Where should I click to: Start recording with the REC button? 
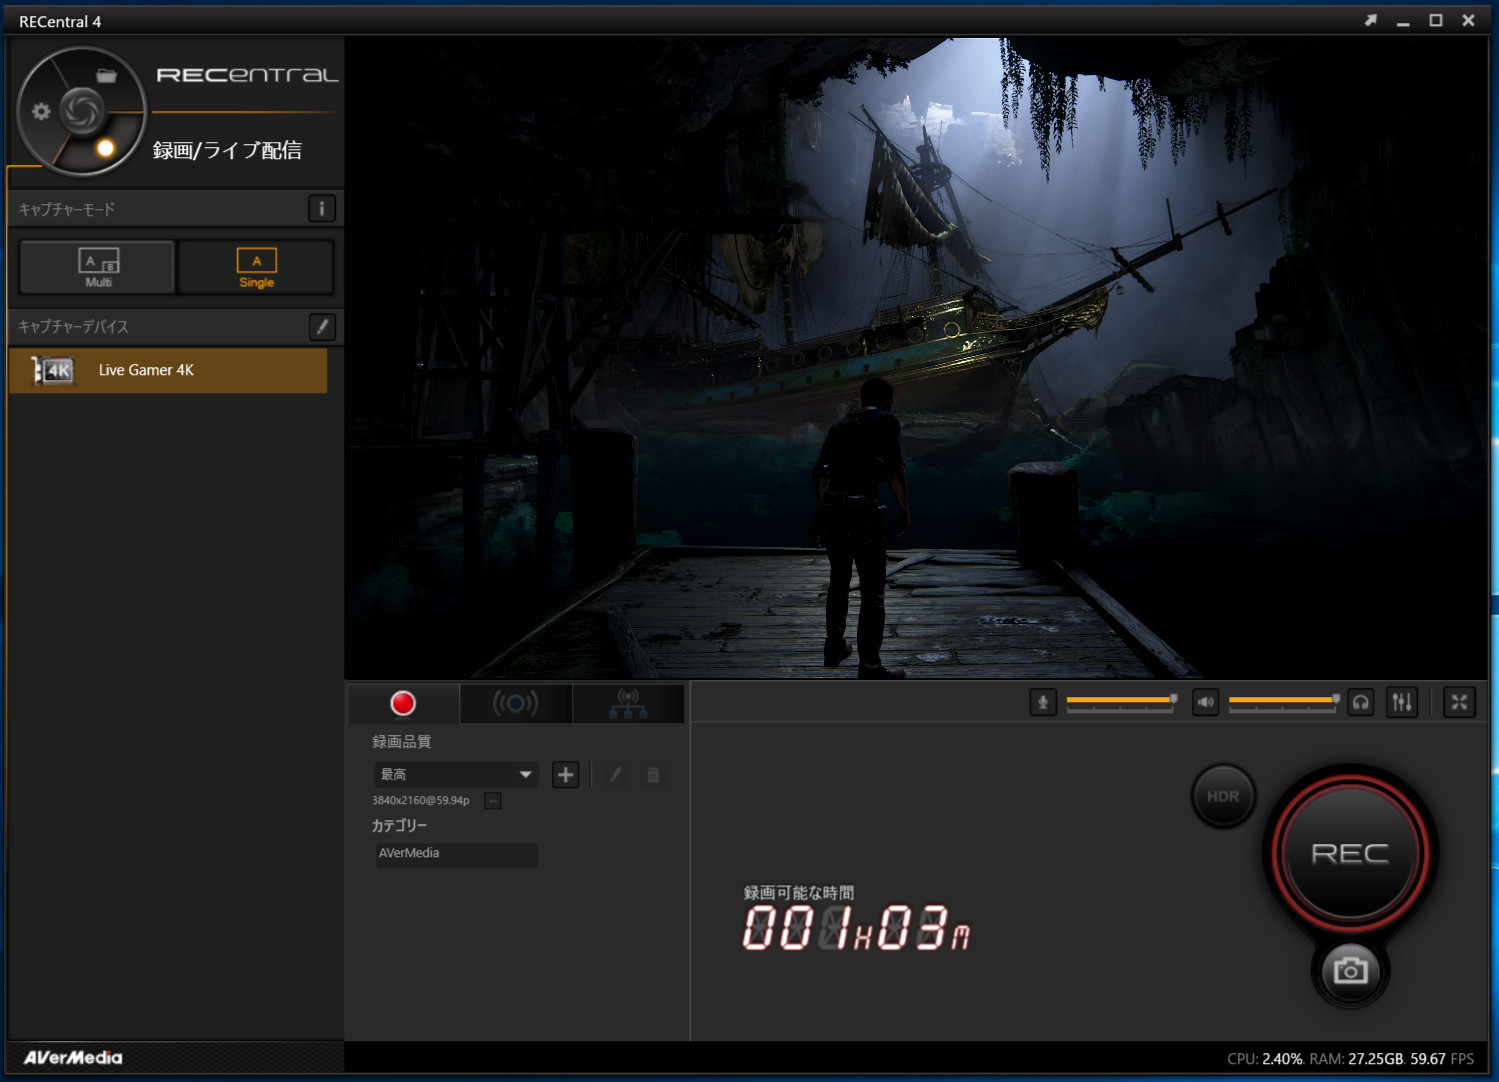click(1350, 853)
